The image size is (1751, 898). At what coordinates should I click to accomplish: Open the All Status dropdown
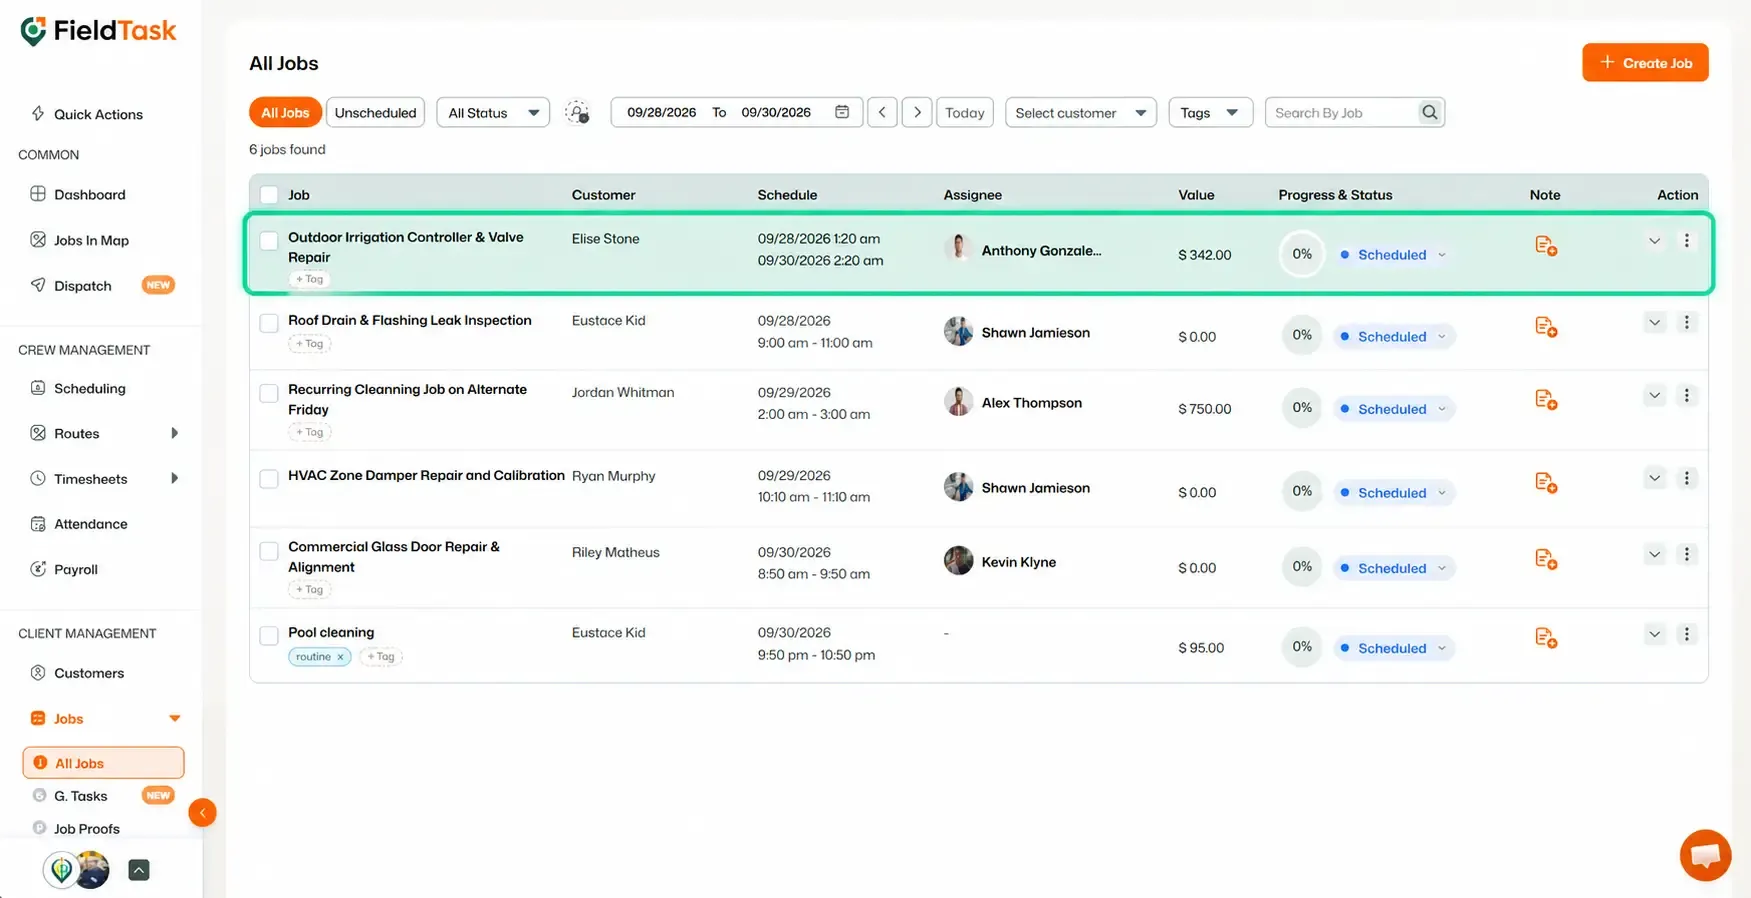pos(493,113)
